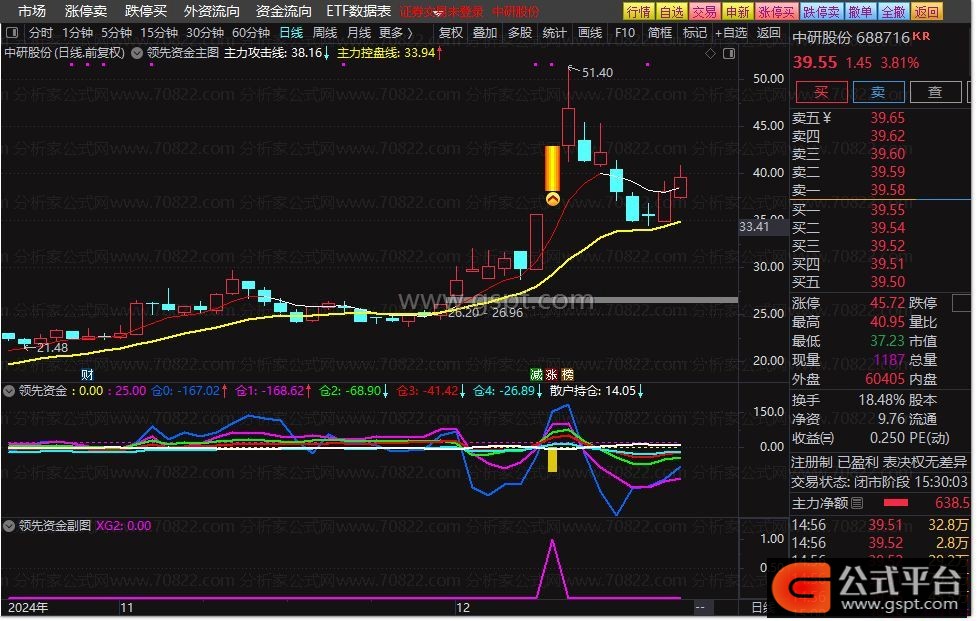
Task: Open the 资金流向 menu
Action: pos(284,11)
